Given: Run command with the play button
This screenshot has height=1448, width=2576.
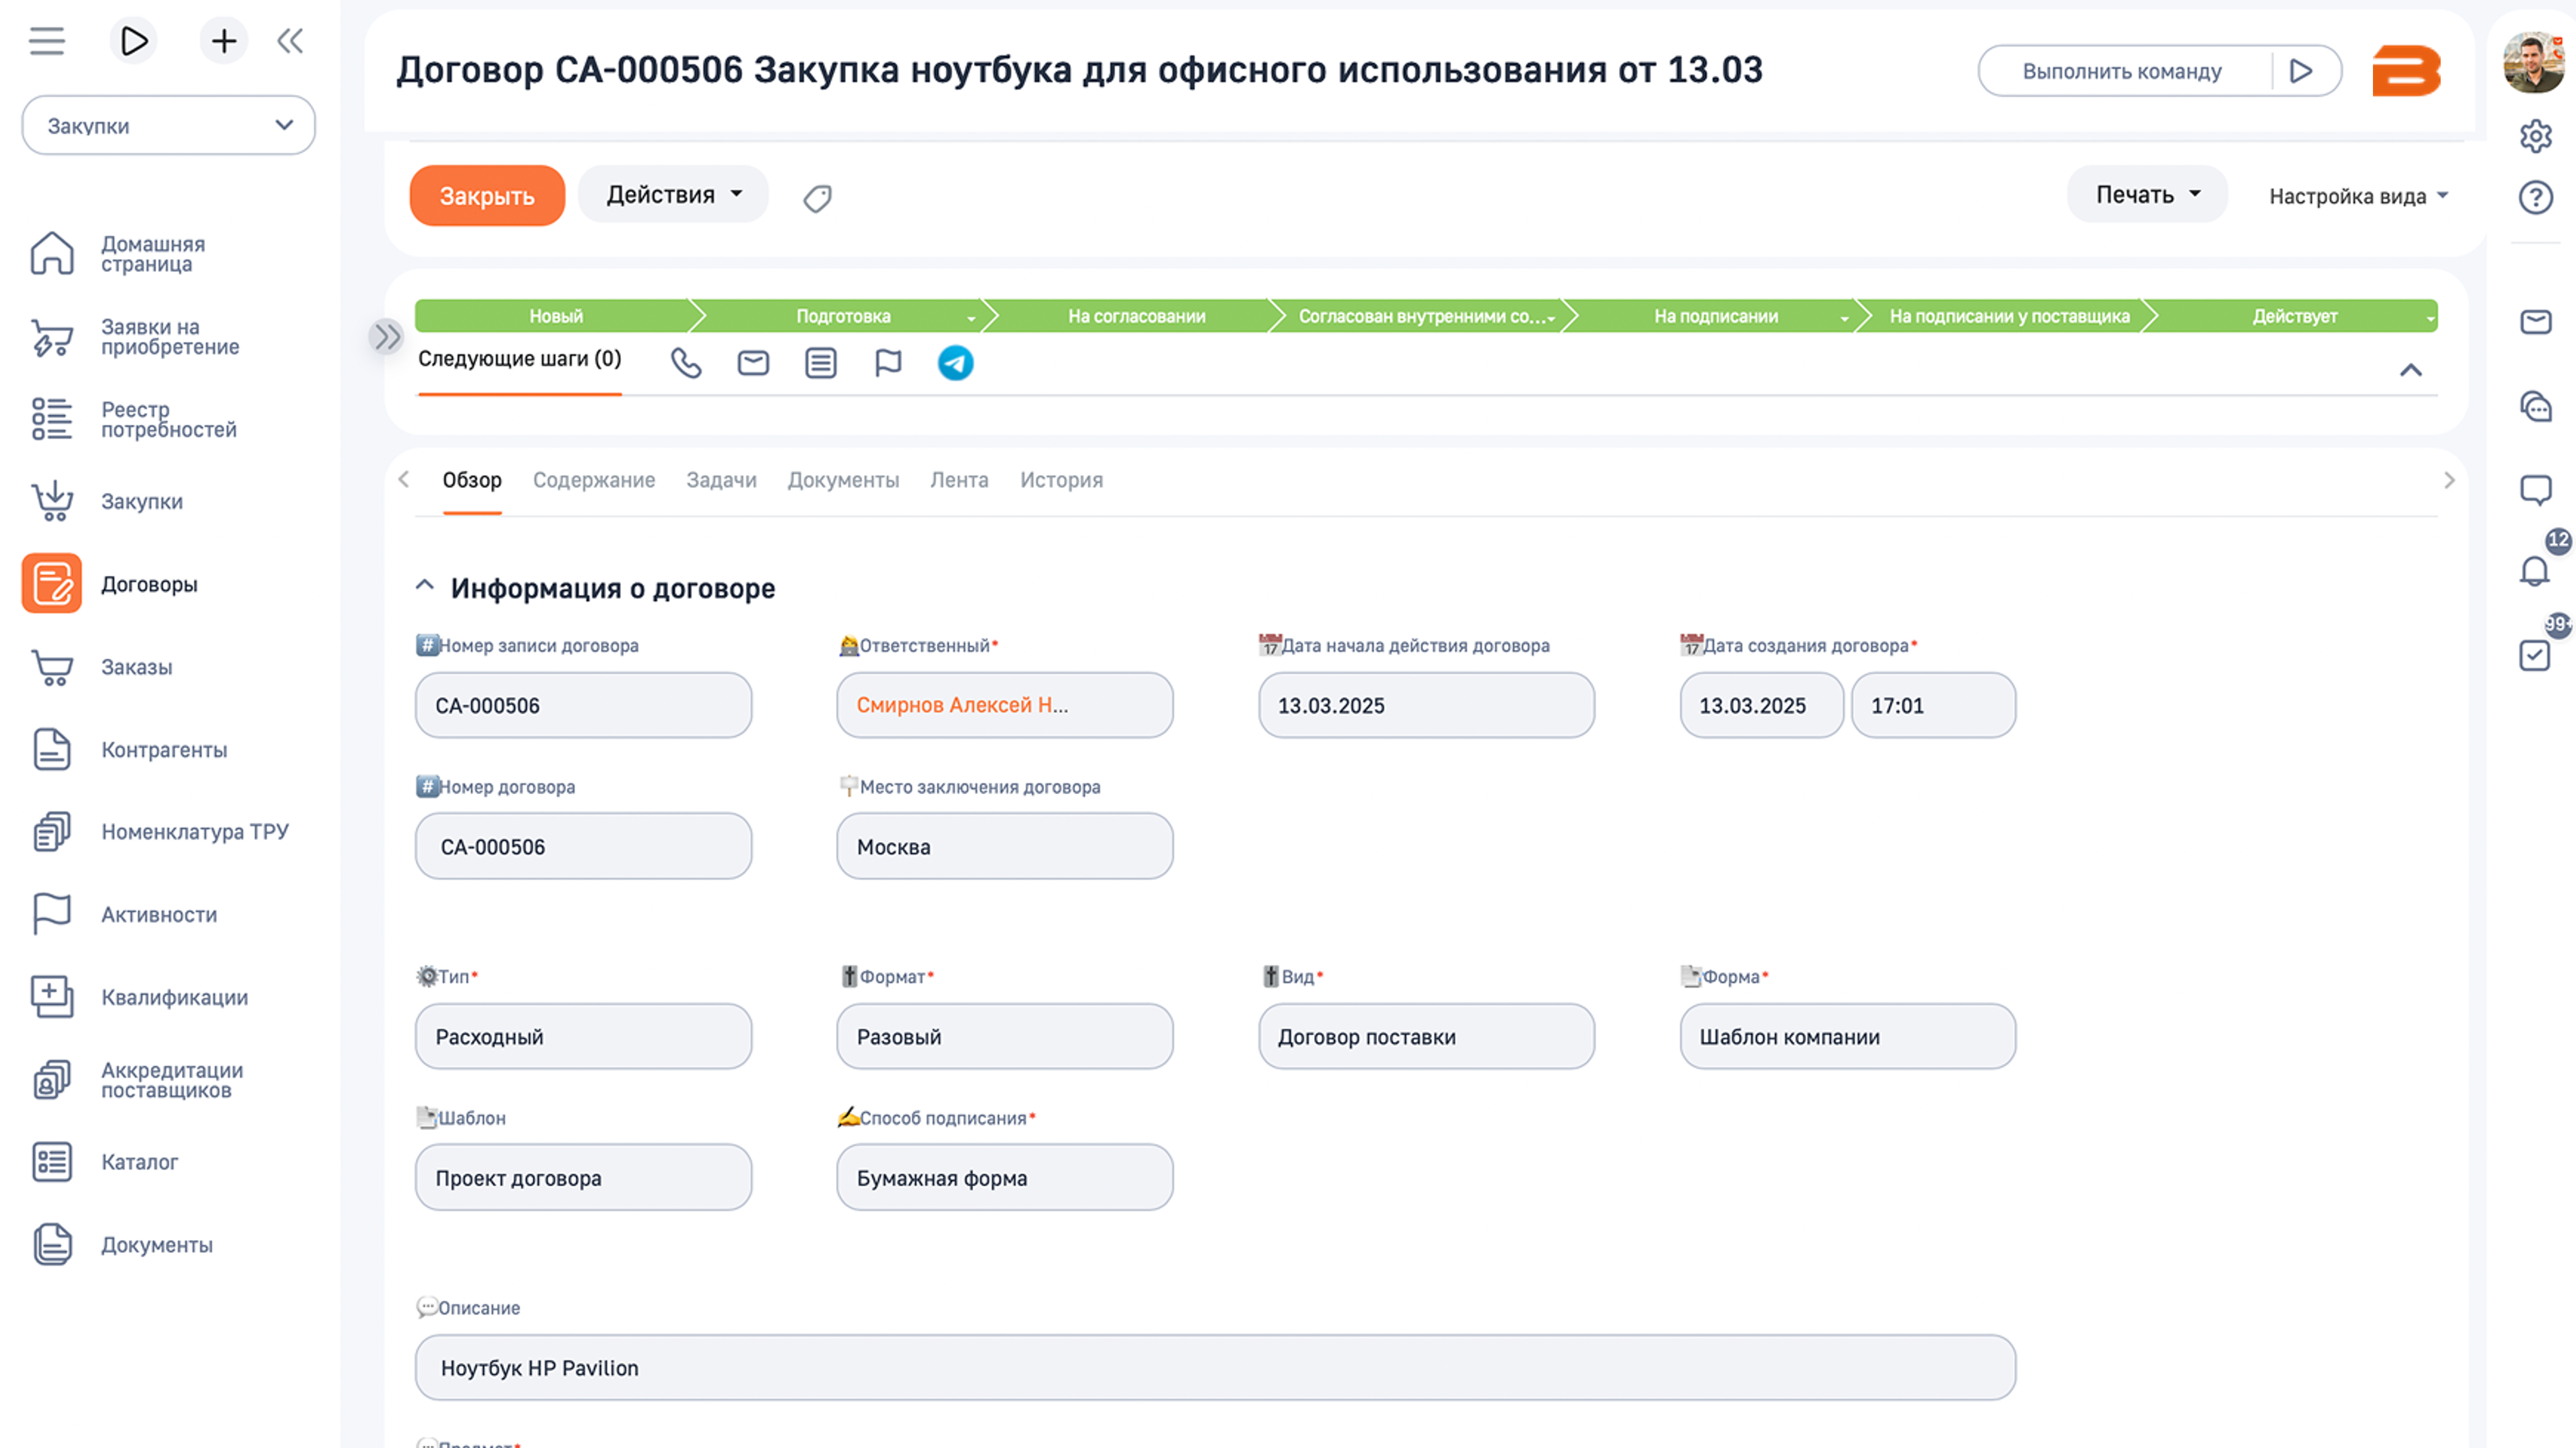Looking at the screenshot, I should coord(2301,72).
